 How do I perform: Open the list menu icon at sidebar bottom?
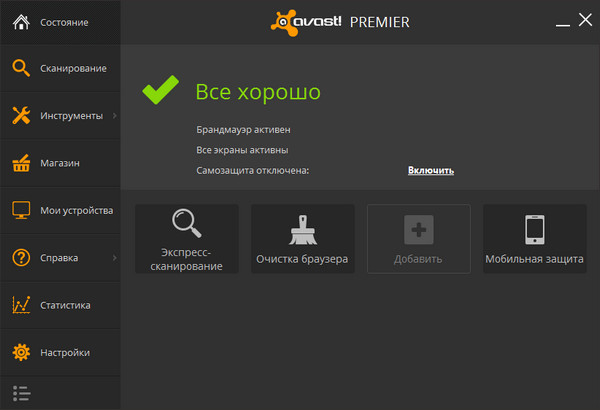click(21, 393)
